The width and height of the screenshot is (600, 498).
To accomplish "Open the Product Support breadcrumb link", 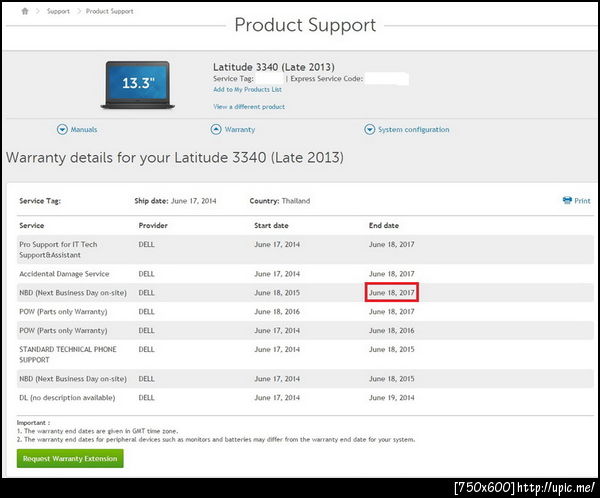I will 109,11.
